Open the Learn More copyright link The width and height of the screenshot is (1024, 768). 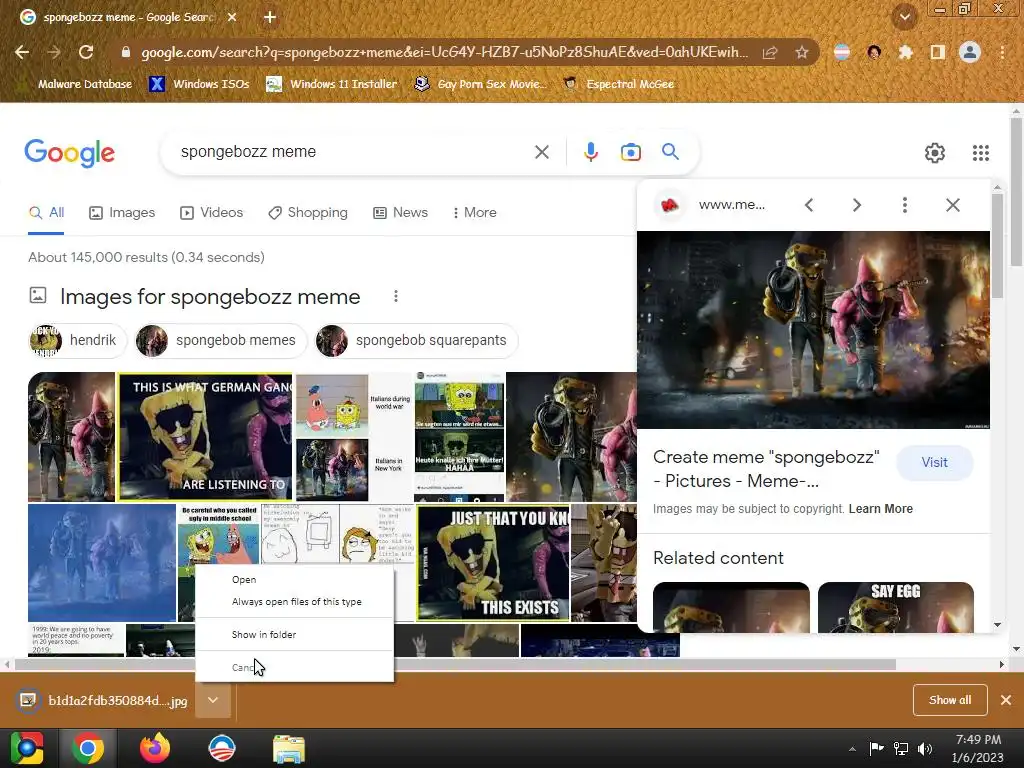point(880,509)
